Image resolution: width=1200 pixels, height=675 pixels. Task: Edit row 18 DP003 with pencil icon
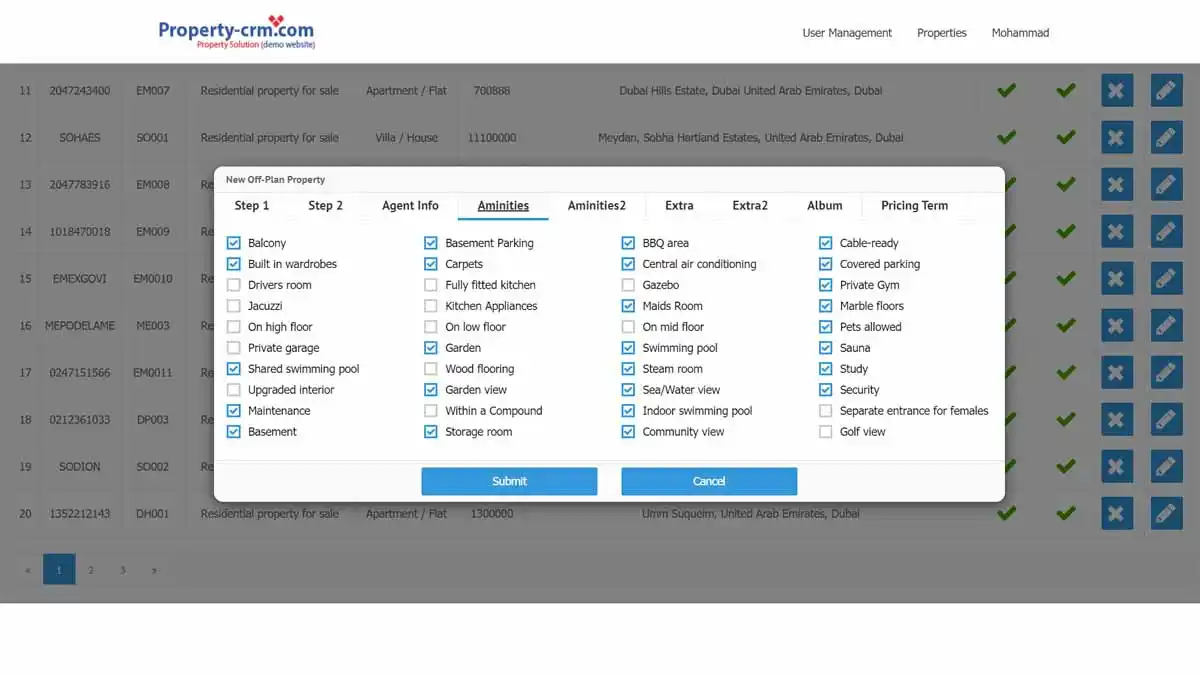coord(1166,419)
